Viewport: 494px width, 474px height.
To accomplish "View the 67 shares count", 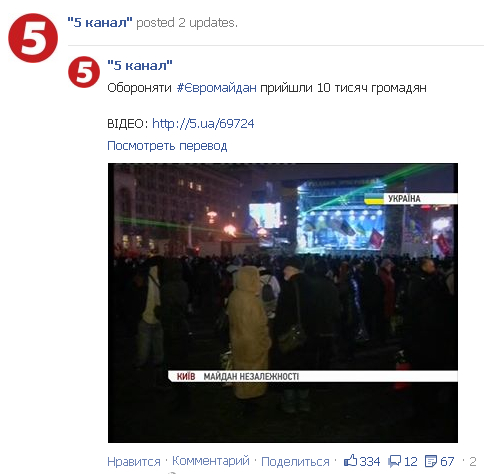I will (447, 462).
